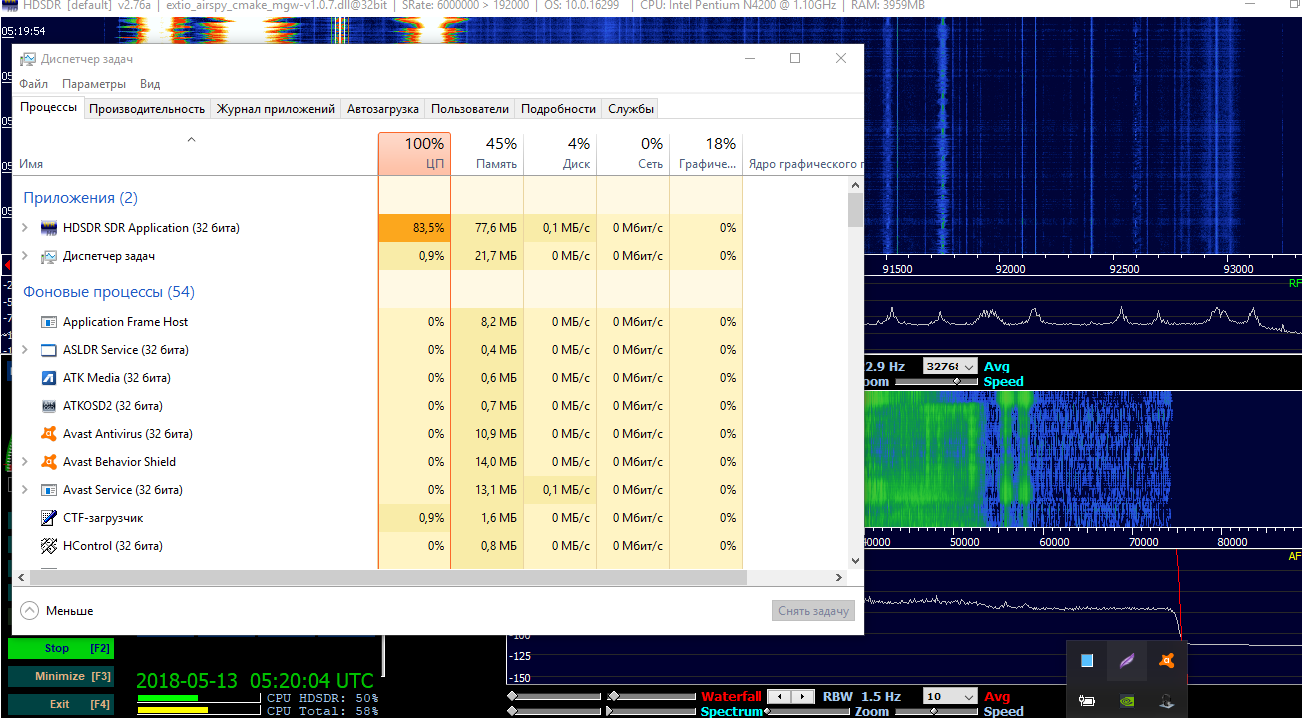Switch to the Журнал приложений tab
Viewport: 1302px width, 718px height.
tap(276, 109)
